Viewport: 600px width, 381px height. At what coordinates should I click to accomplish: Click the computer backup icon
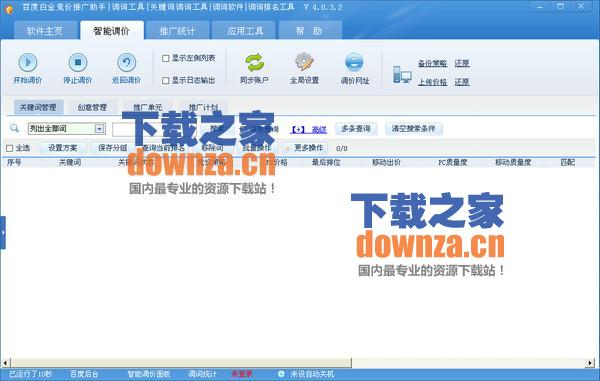click(402, 74)
